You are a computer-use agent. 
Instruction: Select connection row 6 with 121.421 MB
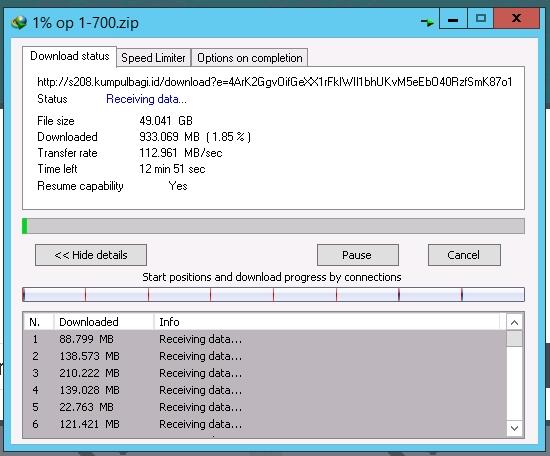point(265,424)
